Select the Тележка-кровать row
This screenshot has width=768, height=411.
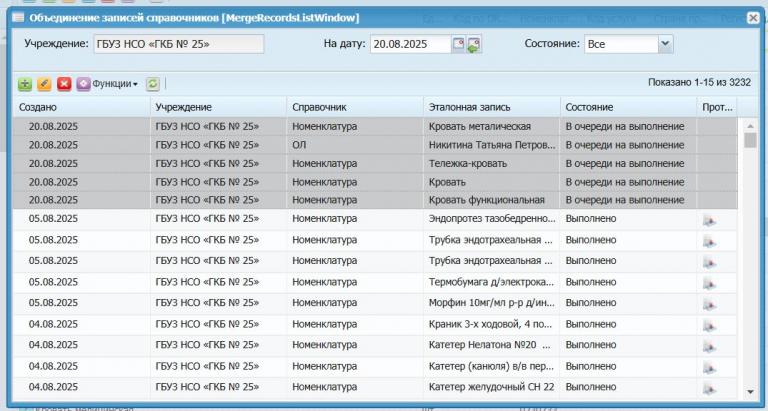click(375, 164)
